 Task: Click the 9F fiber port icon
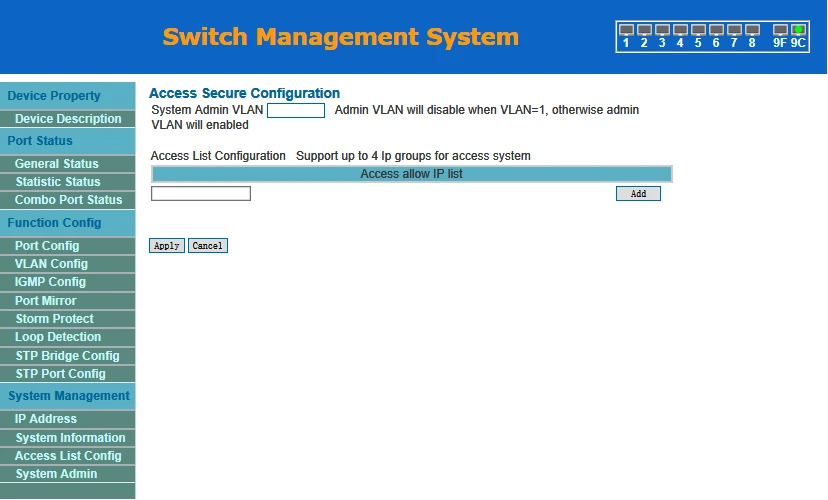(780, 30)
